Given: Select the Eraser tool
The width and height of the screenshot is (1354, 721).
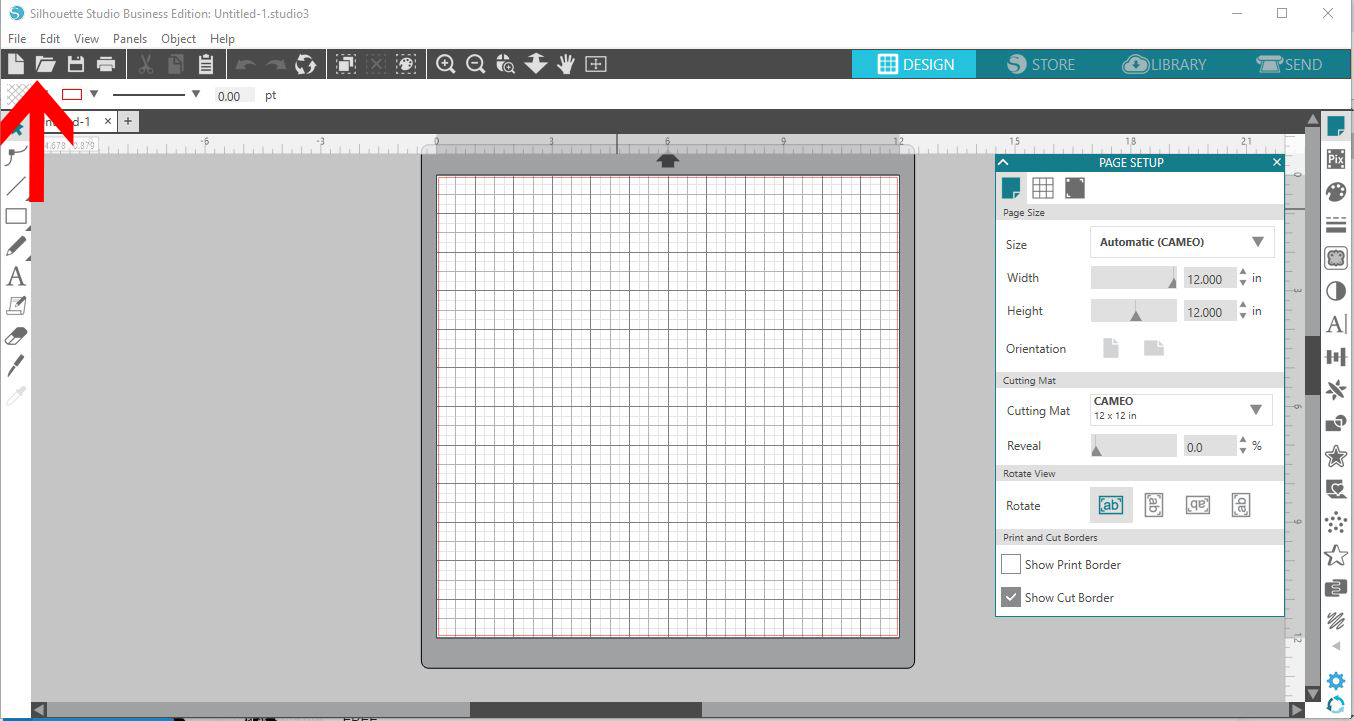Looking at the screenshot, I should [x=16, y=336].
